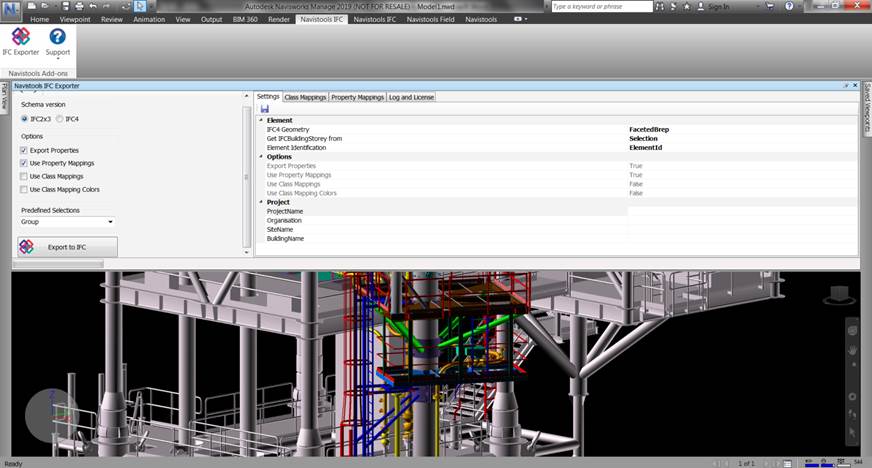Open the Review ribbon tab
Viewport: 872px width, 468px height.
pyautogui.click(x=112, y=19)
